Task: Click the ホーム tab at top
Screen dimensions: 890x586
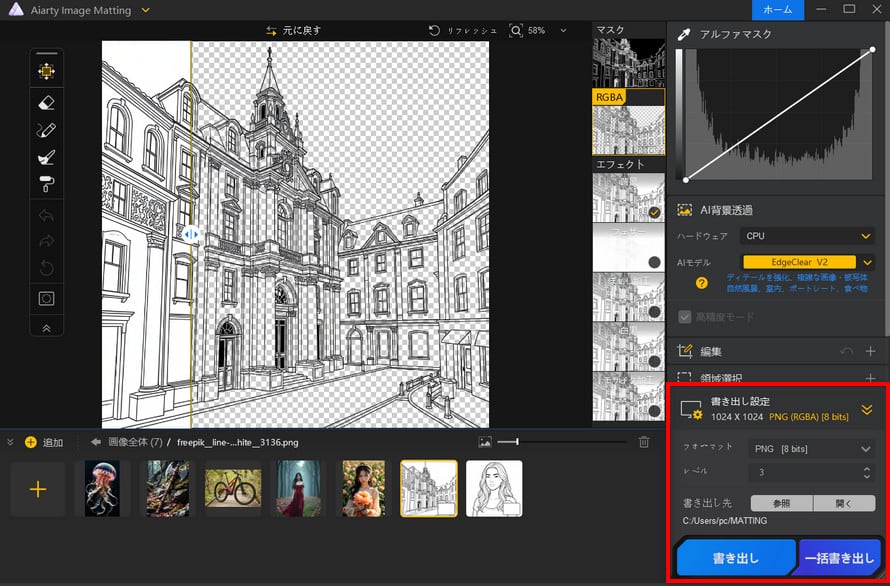Action: tap(777, 9)
